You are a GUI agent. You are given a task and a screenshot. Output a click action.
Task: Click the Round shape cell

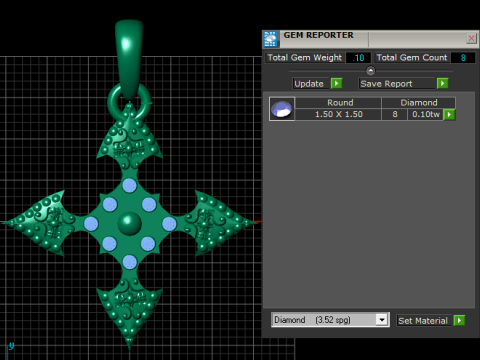pyautogui.click(x=338, y=103)
